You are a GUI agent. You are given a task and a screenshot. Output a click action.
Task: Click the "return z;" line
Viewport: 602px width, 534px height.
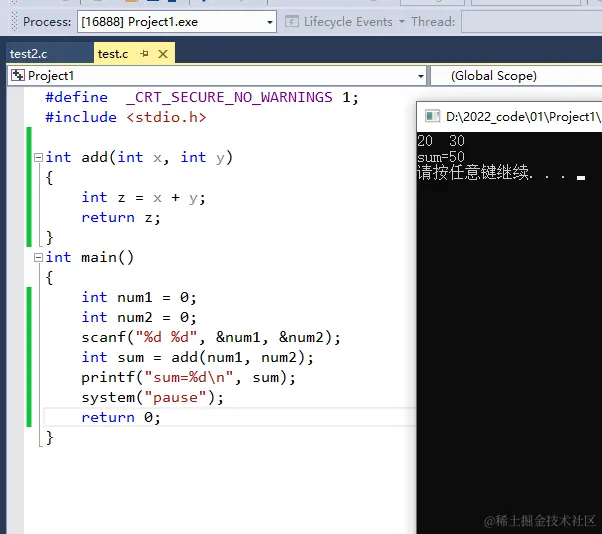pos(121,218)
